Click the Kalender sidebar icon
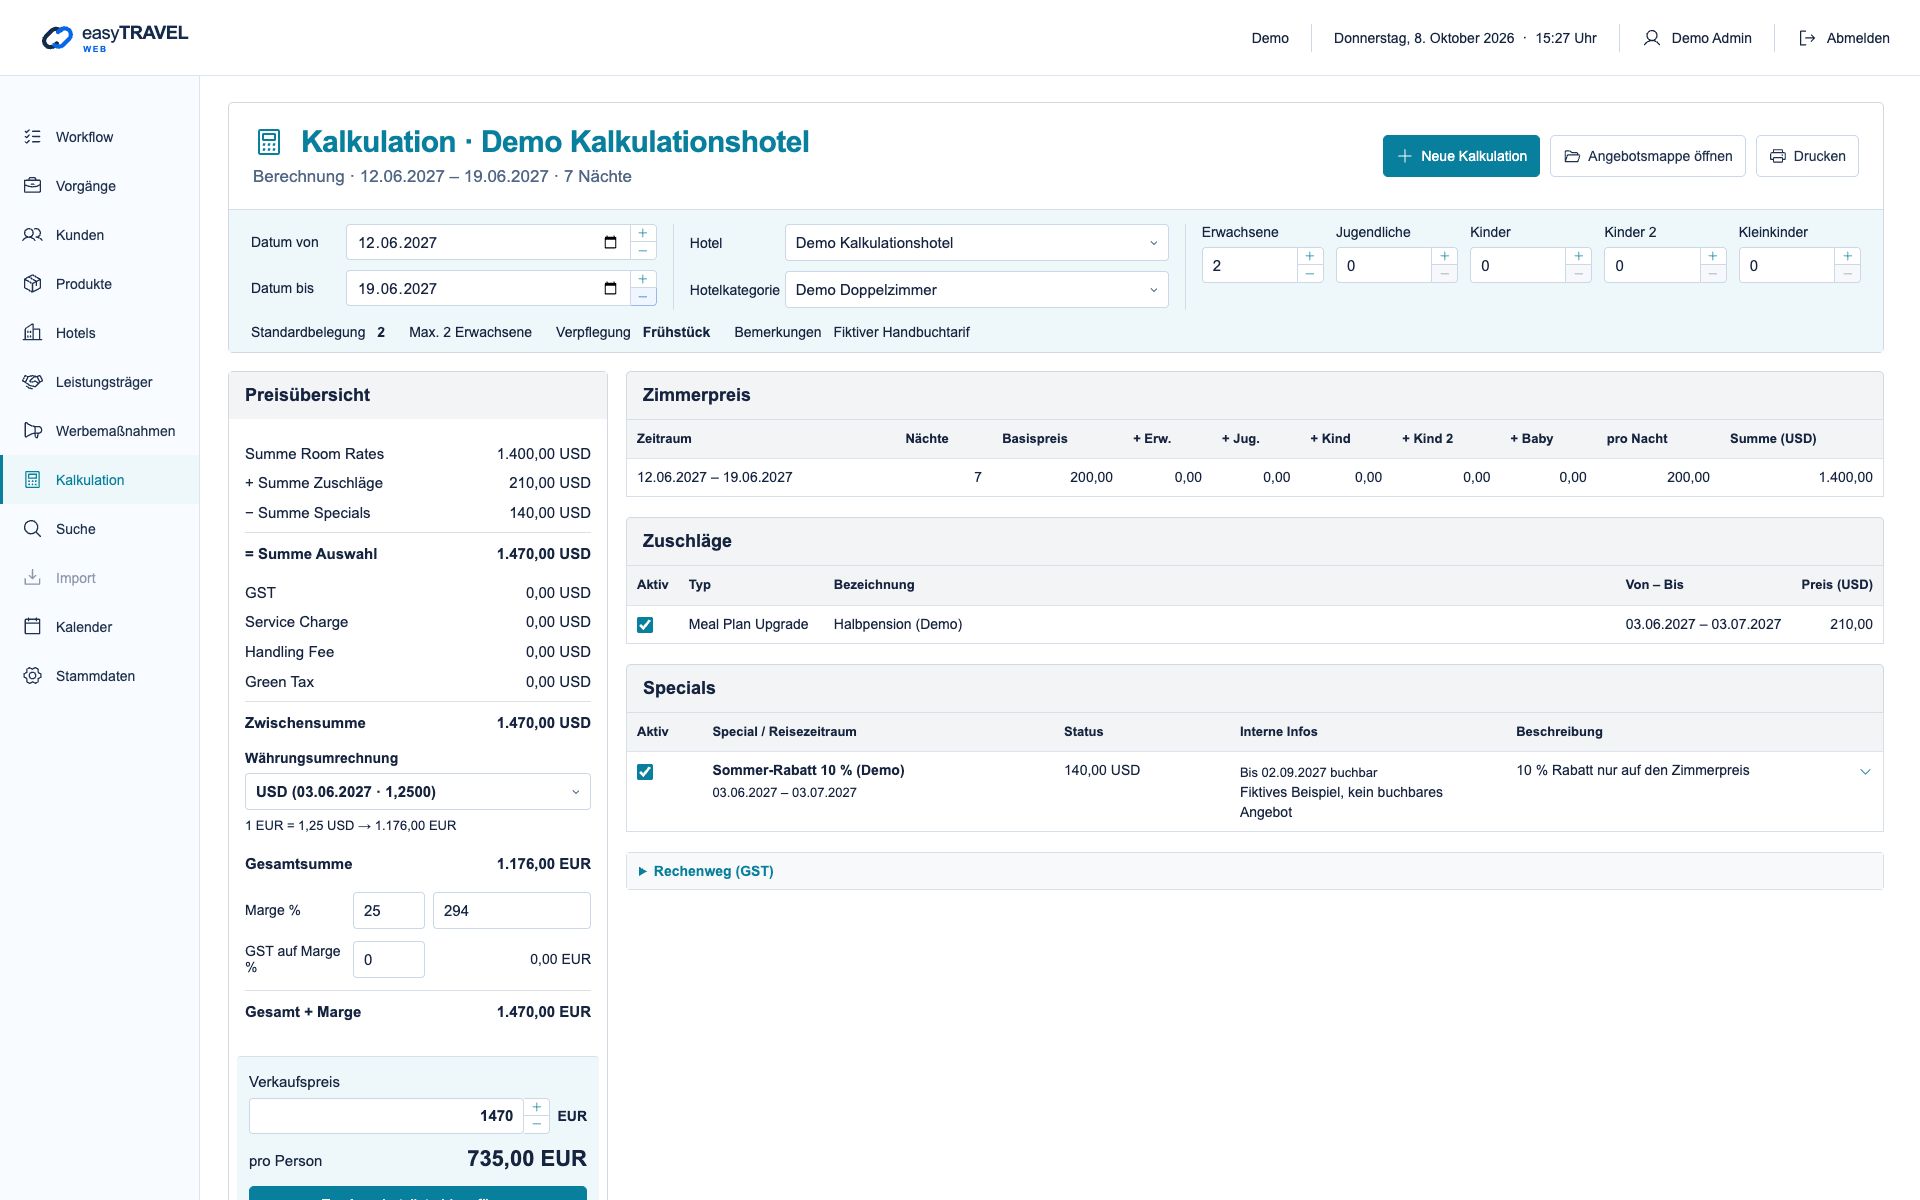The image size is (1920, 1200). coord(33,627)
